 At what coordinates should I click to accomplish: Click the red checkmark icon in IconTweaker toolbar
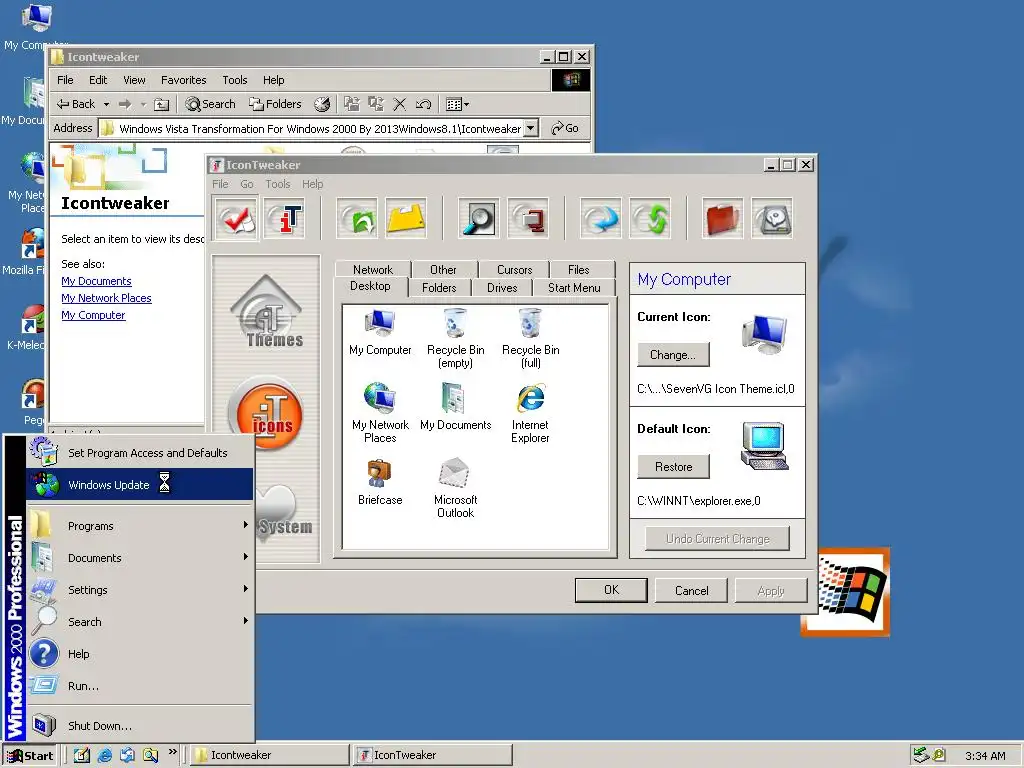236,218
